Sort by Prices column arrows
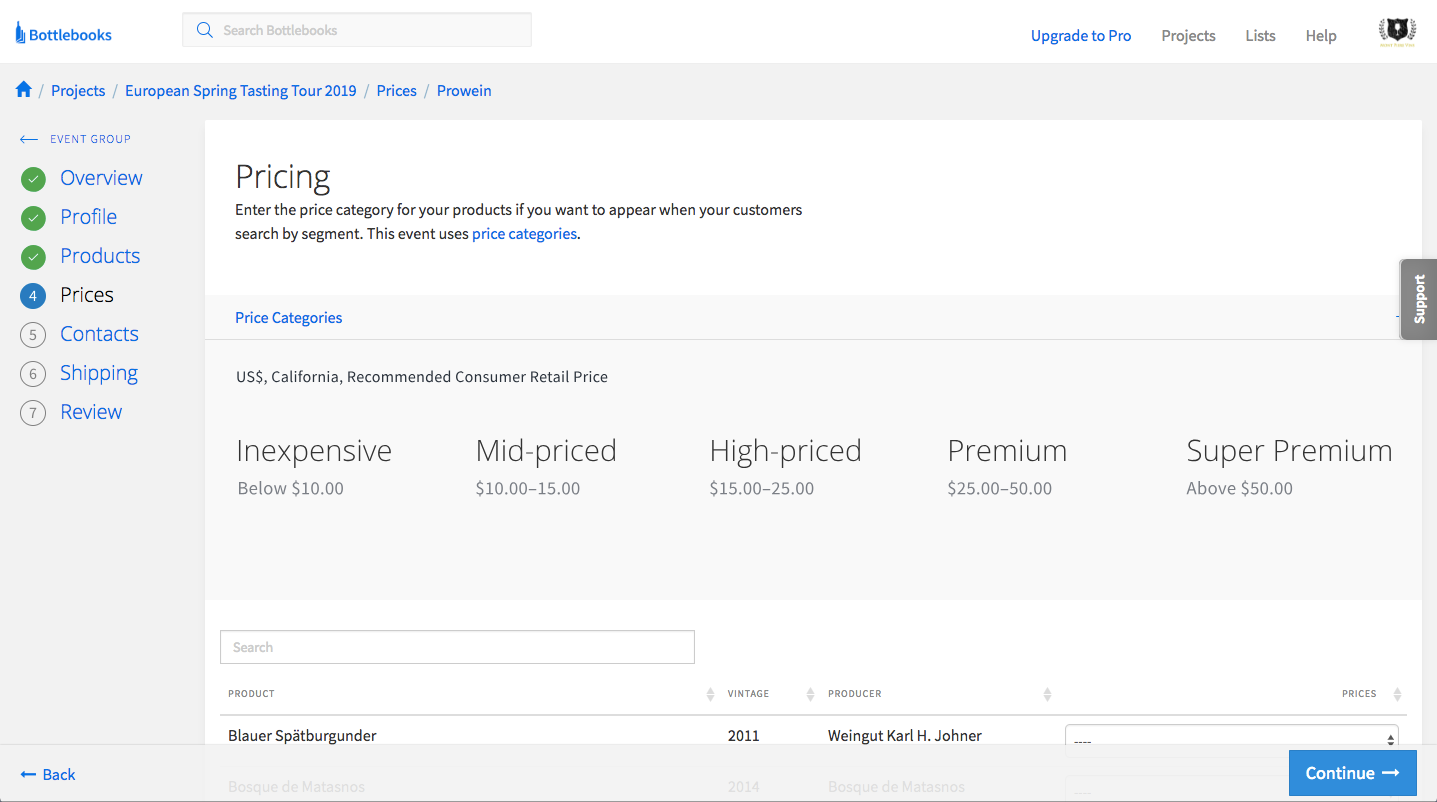 tap(1397, 694)
